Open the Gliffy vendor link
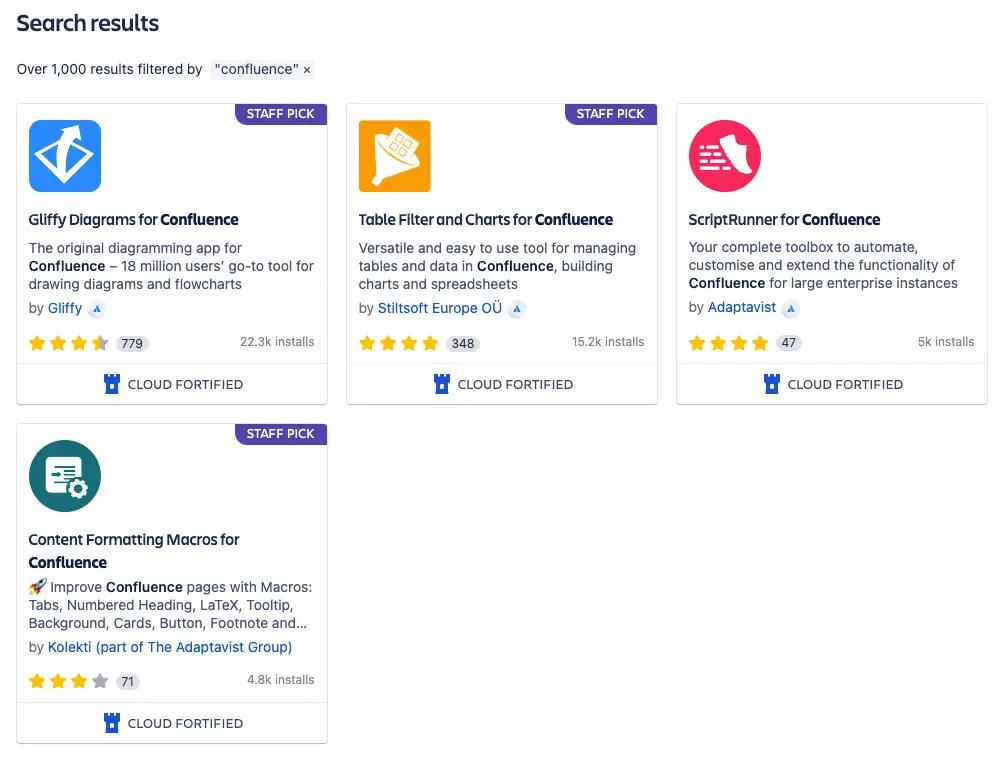The image size is (1006, 760). click(x=65, y=308)
